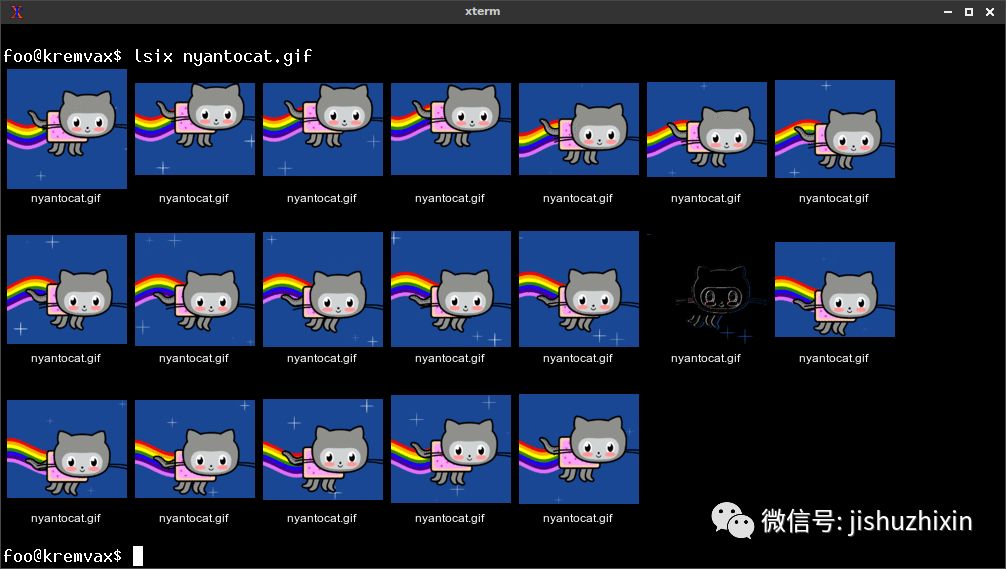Select first thumbnail in the middle row
1006x569 pixels.
coord(67,289)
